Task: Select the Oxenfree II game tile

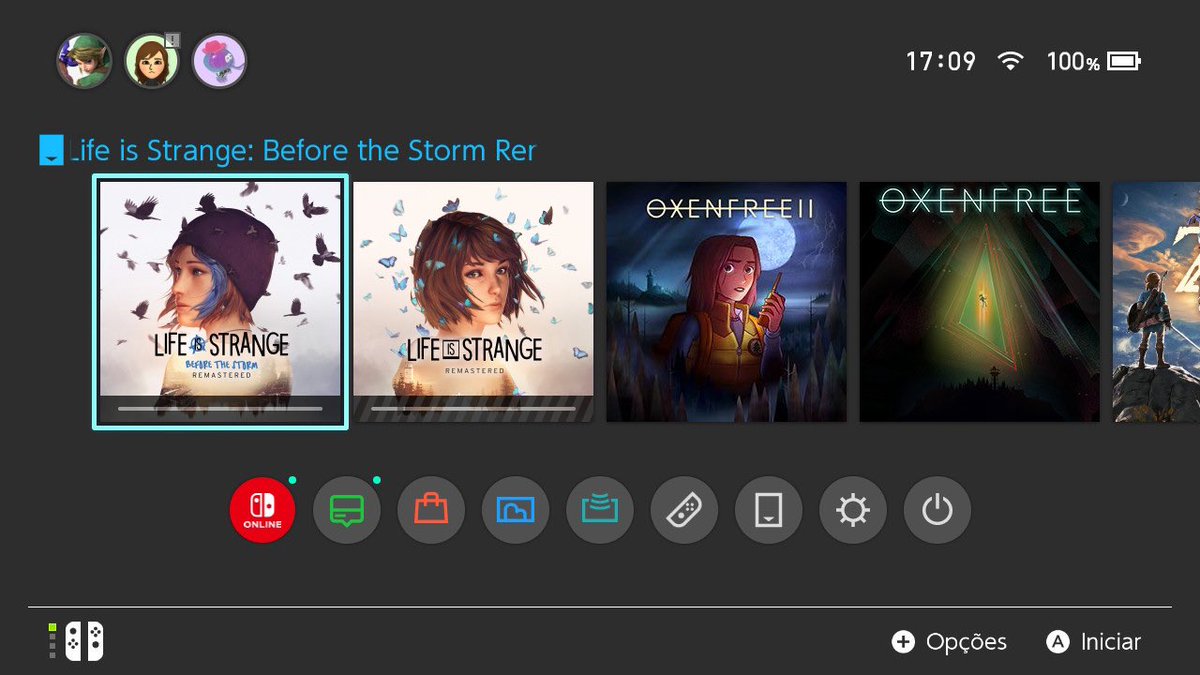Action: tap(727, 302)
